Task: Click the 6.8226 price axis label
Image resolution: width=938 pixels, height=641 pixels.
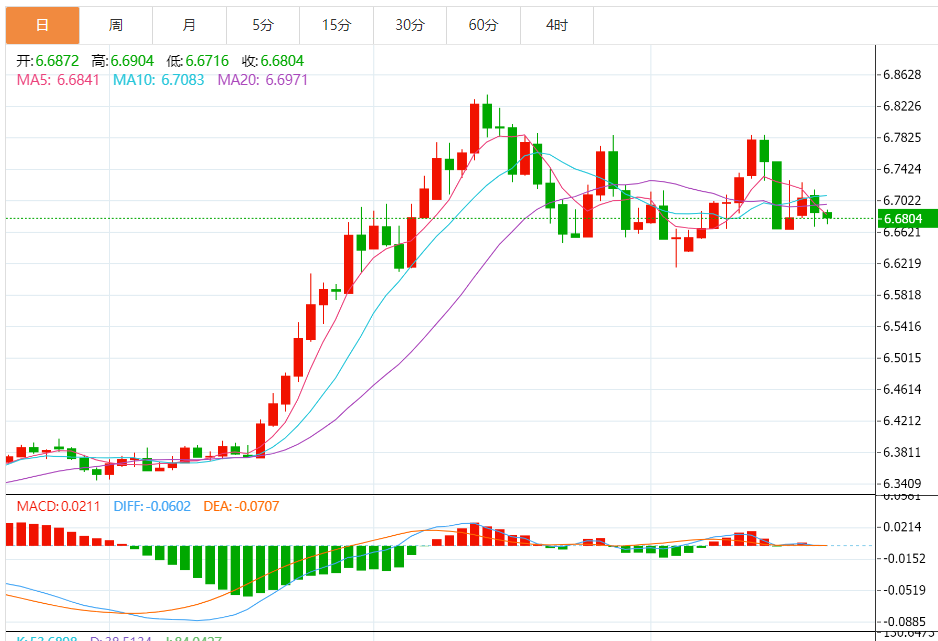Action: 903,106
